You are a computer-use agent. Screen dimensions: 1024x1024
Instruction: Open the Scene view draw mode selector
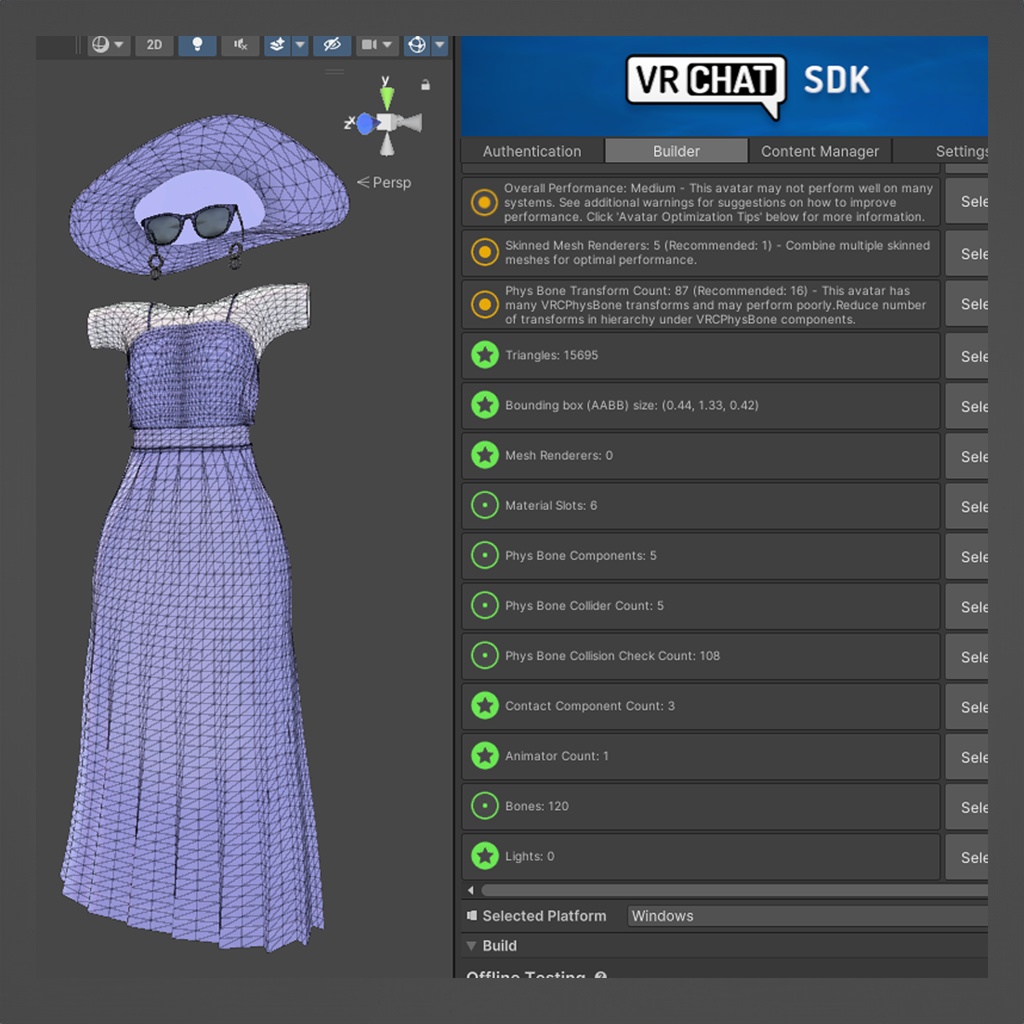tap(107, 45)
